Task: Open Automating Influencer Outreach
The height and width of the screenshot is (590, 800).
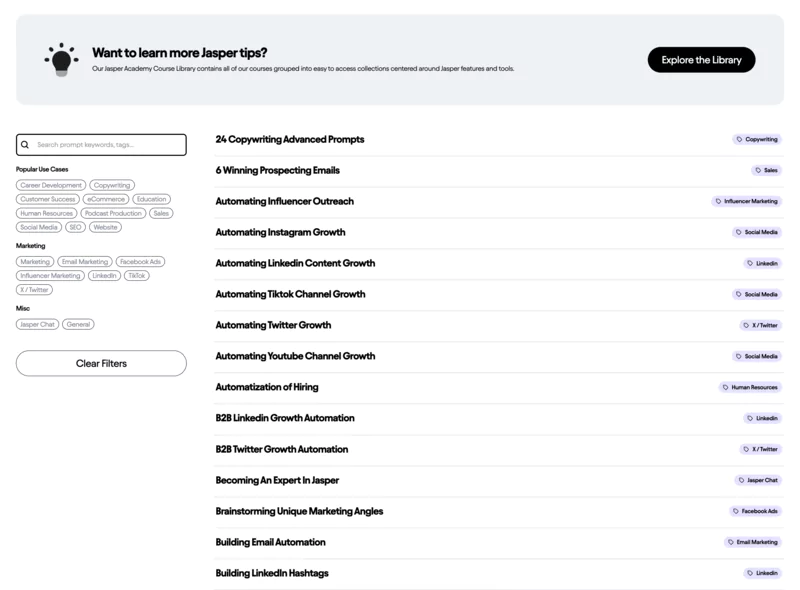Action: tap(285, 201)
